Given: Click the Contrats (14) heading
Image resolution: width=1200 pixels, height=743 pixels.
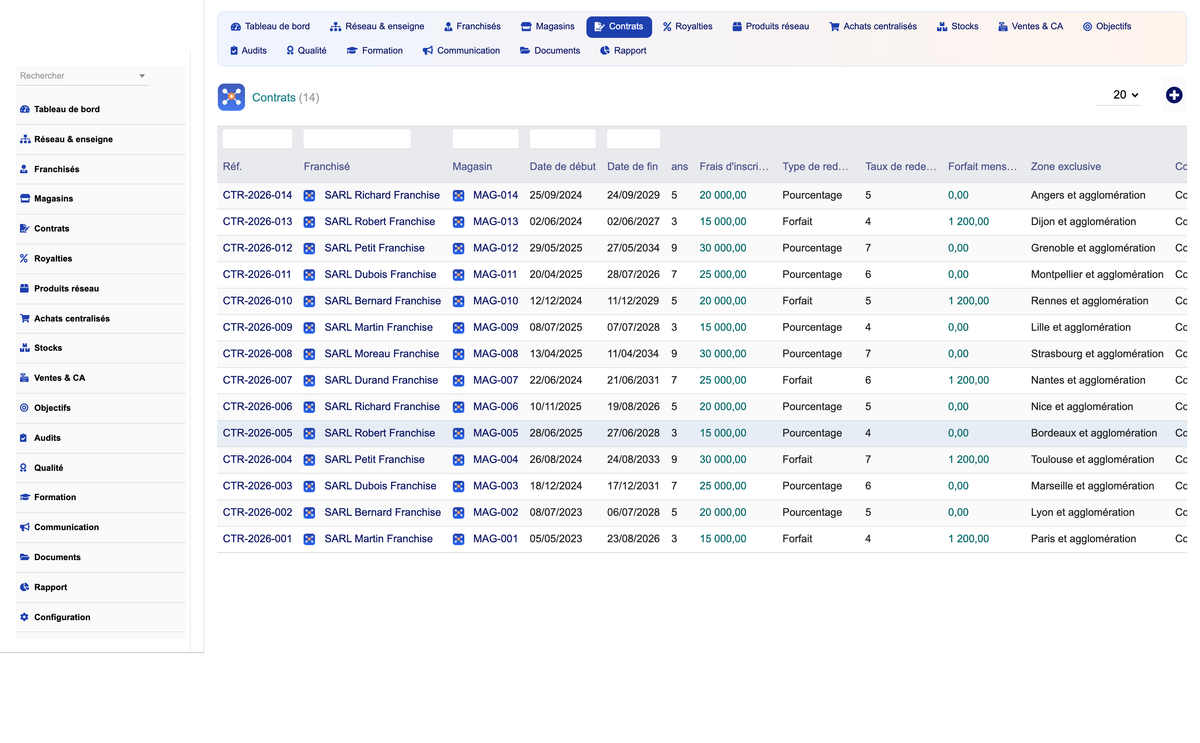Looking at the screenshot, I should point(286,98).
